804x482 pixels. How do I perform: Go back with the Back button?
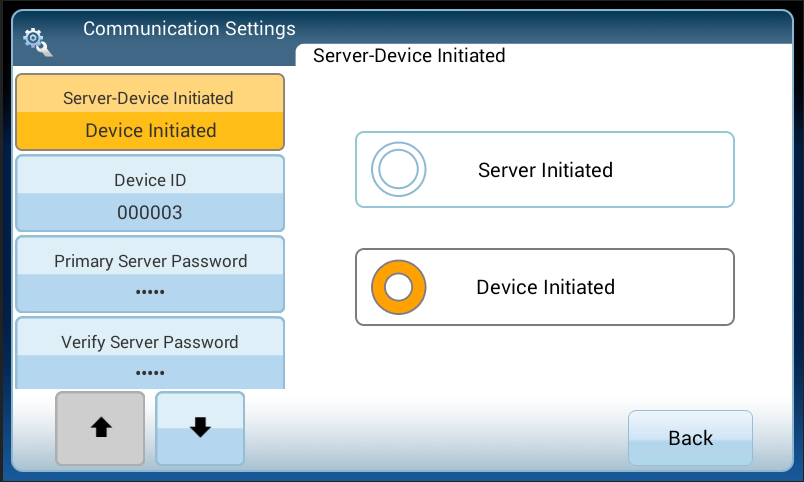pos(690,438)
